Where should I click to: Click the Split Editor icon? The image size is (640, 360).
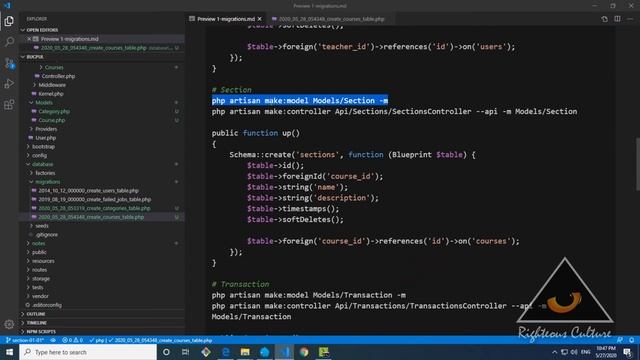click(617, 19)
